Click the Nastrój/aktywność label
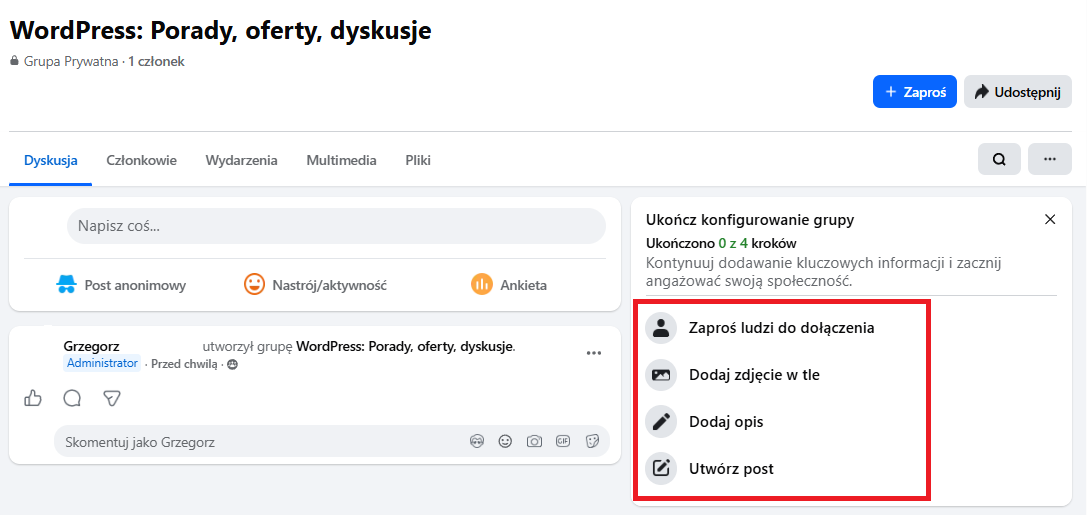The width and height of the screenshot is (1087, 515). click(329, 285)
